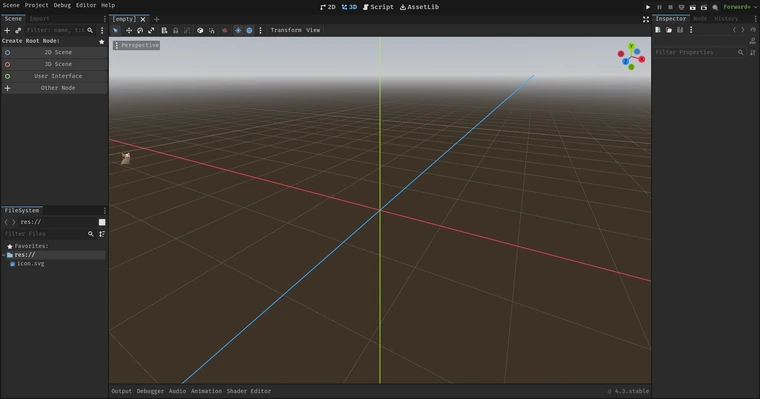Click the Movie Maker mode icon
Viewport: 760px width, 399px height.
[715, 7]
